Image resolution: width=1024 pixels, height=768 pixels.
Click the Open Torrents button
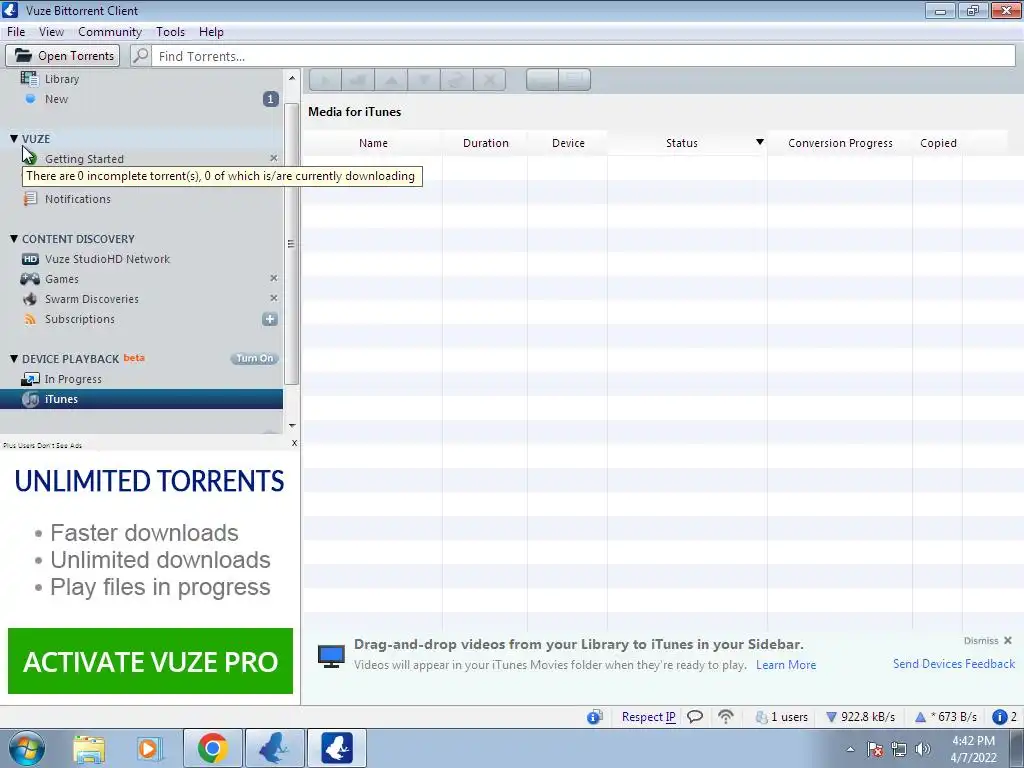click(x=63, y=56)
